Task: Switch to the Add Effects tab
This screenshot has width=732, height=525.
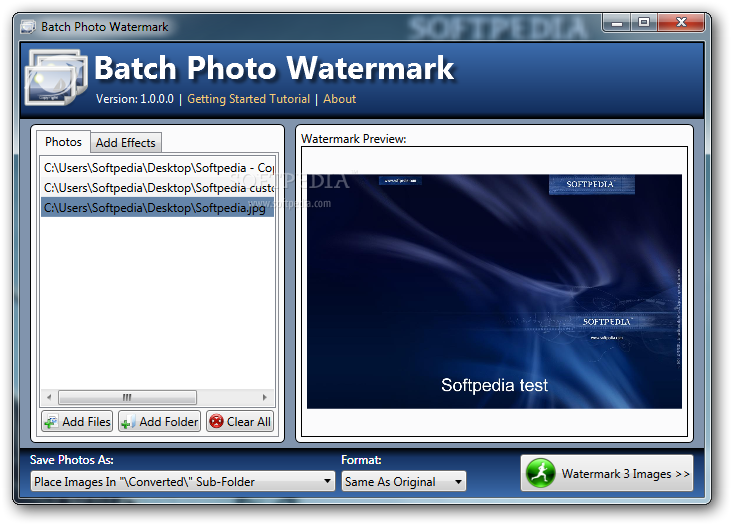Action: pyautogui.click(x=126, y=143)
